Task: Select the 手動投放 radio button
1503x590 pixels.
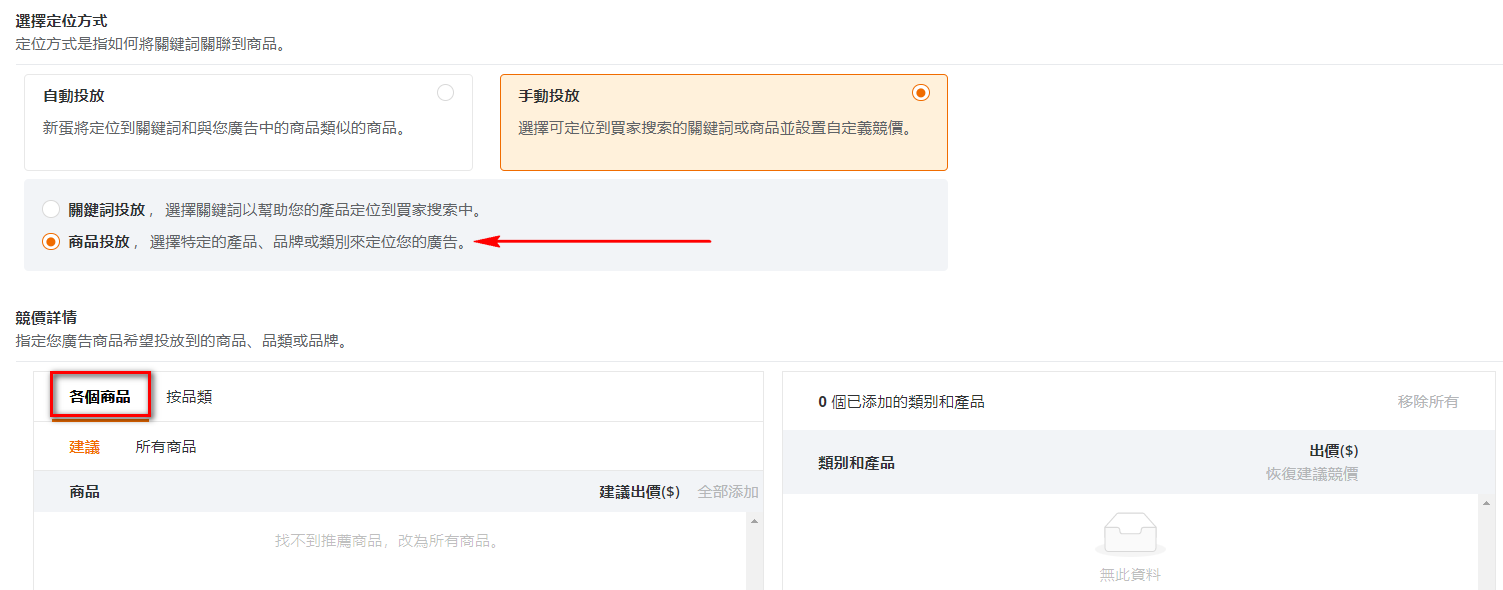Action: pyautogui.click(x=921, y=93)
